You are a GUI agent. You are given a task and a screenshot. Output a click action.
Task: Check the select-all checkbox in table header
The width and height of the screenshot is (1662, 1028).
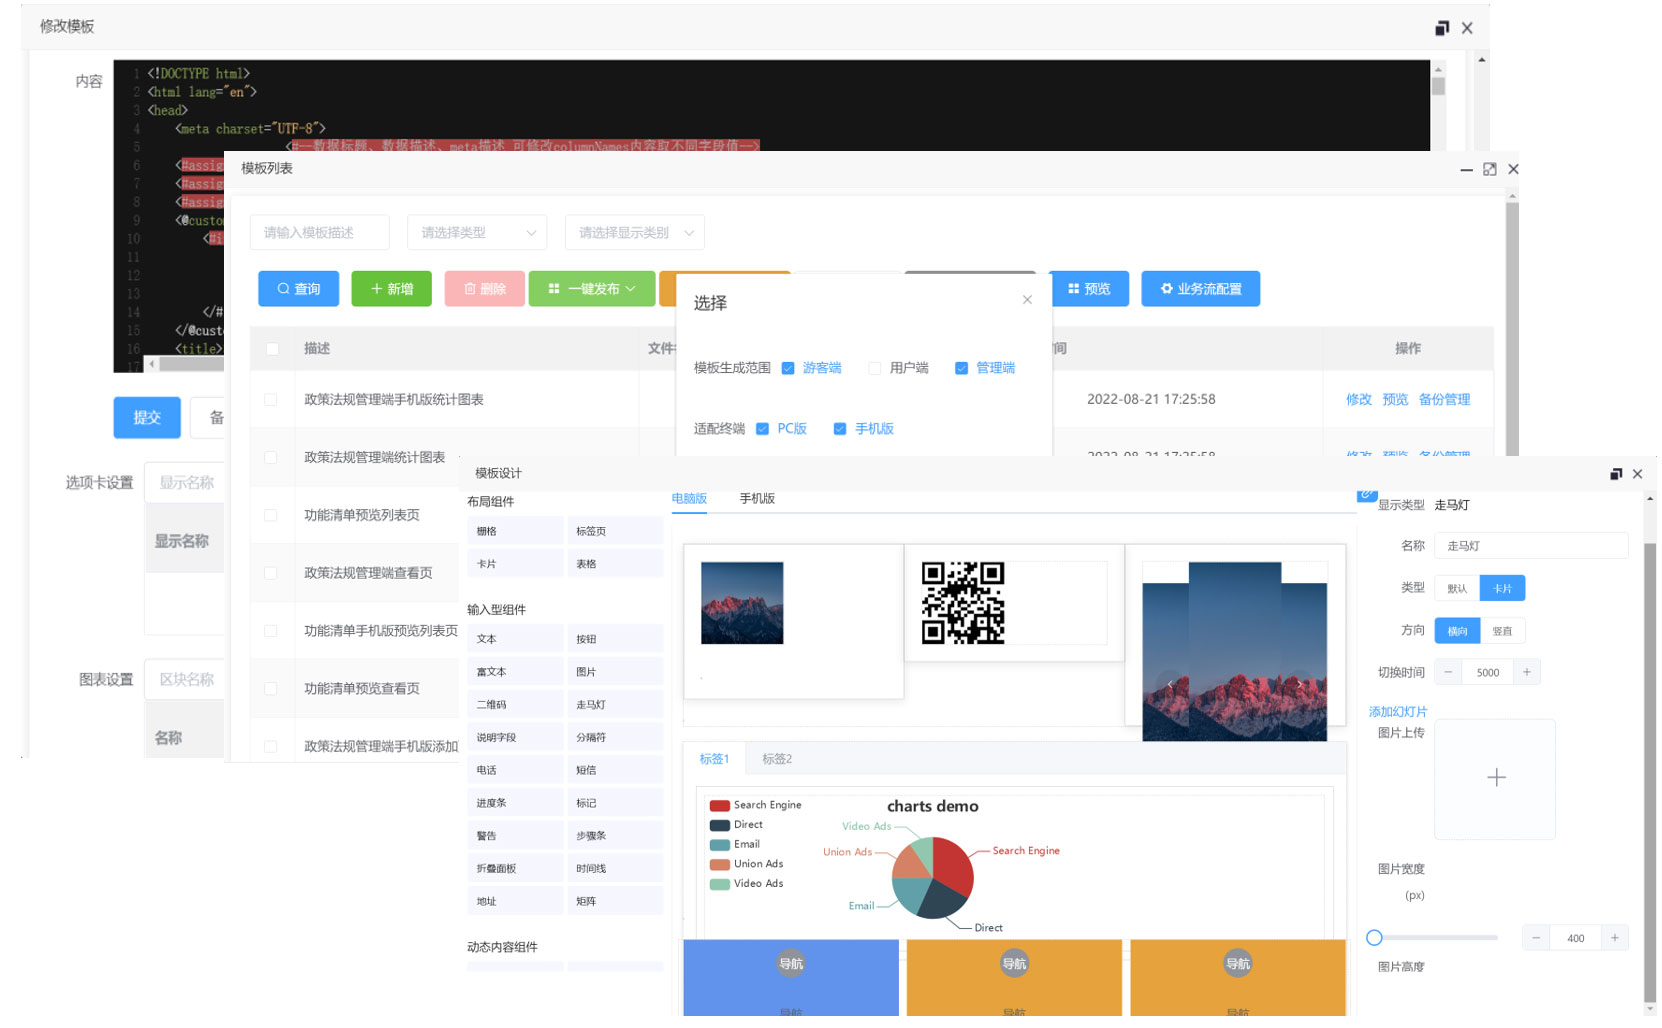point(272,349)
